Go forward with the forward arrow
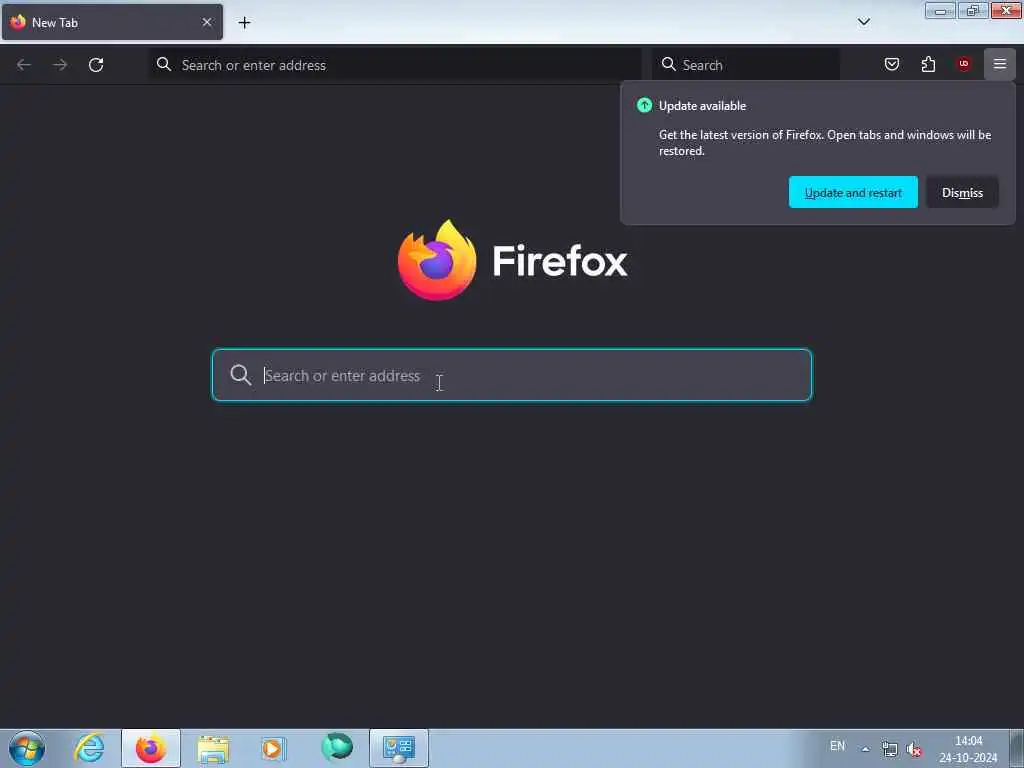This screenshot has width=1024, height=768. click(60, 65)
